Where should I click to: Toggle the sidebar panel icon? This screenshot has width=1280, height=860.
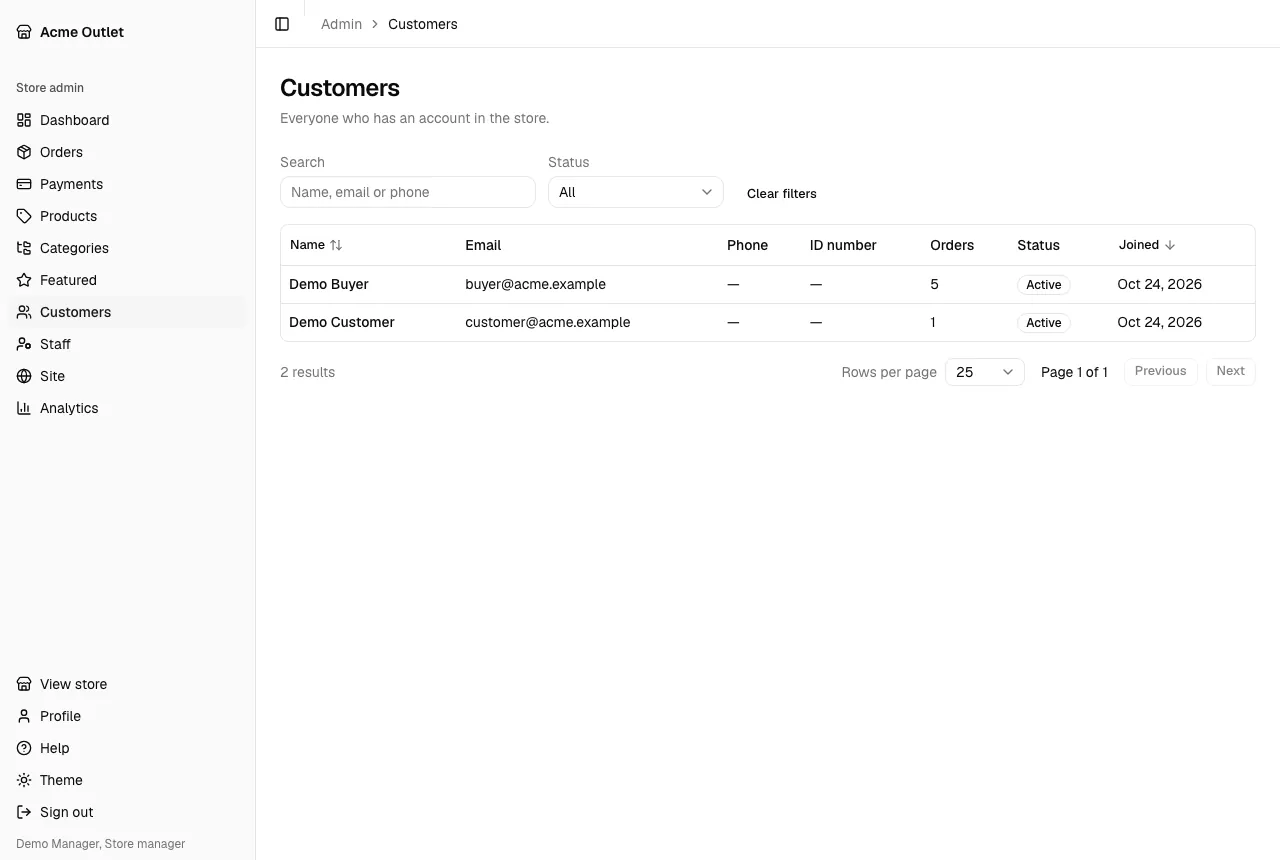click(x=282, y=24)
